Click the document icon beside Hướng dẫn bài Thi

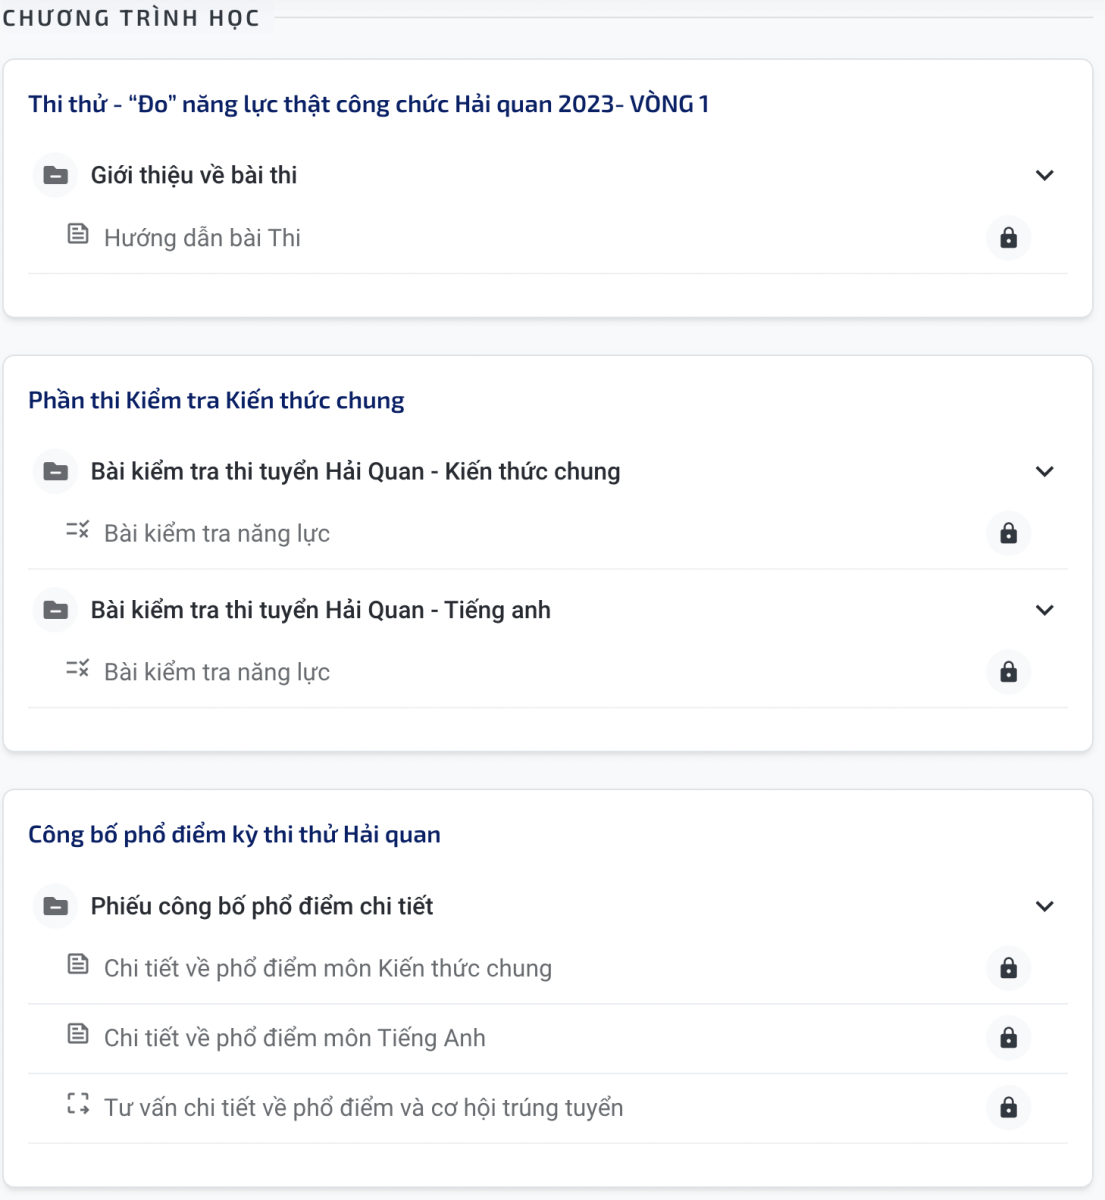[78, 235]
